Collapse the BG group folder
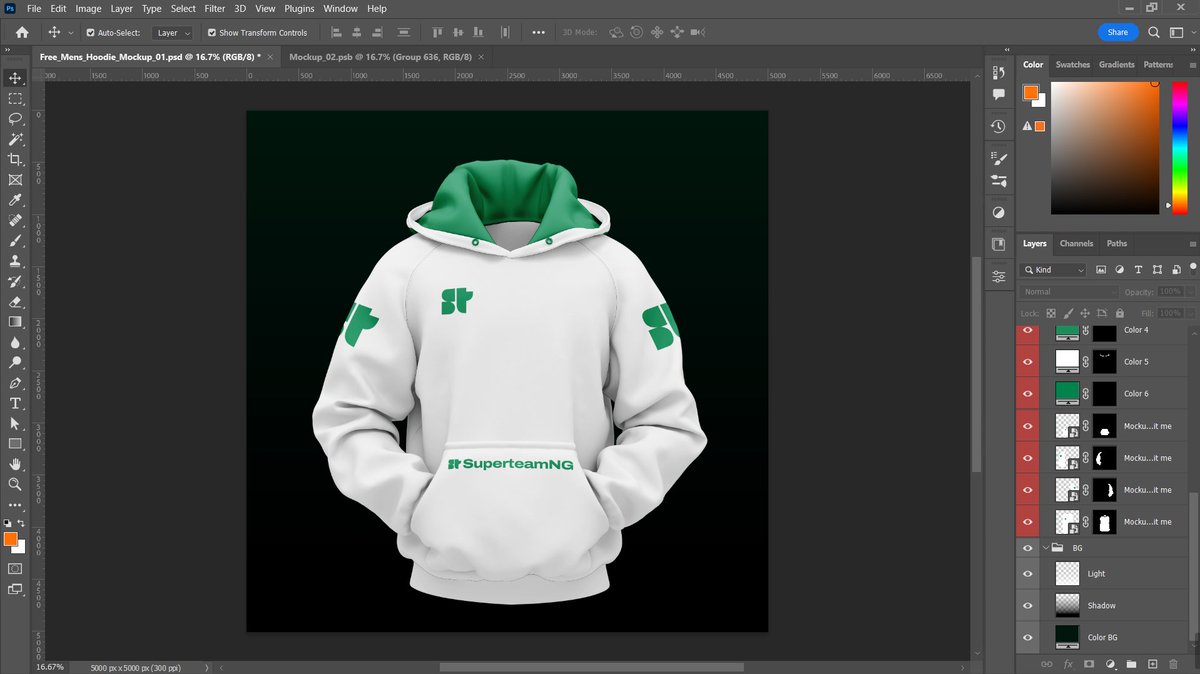Image resolution: width=1200 pixels, height=674 pixels. [x=1047, y=548]
